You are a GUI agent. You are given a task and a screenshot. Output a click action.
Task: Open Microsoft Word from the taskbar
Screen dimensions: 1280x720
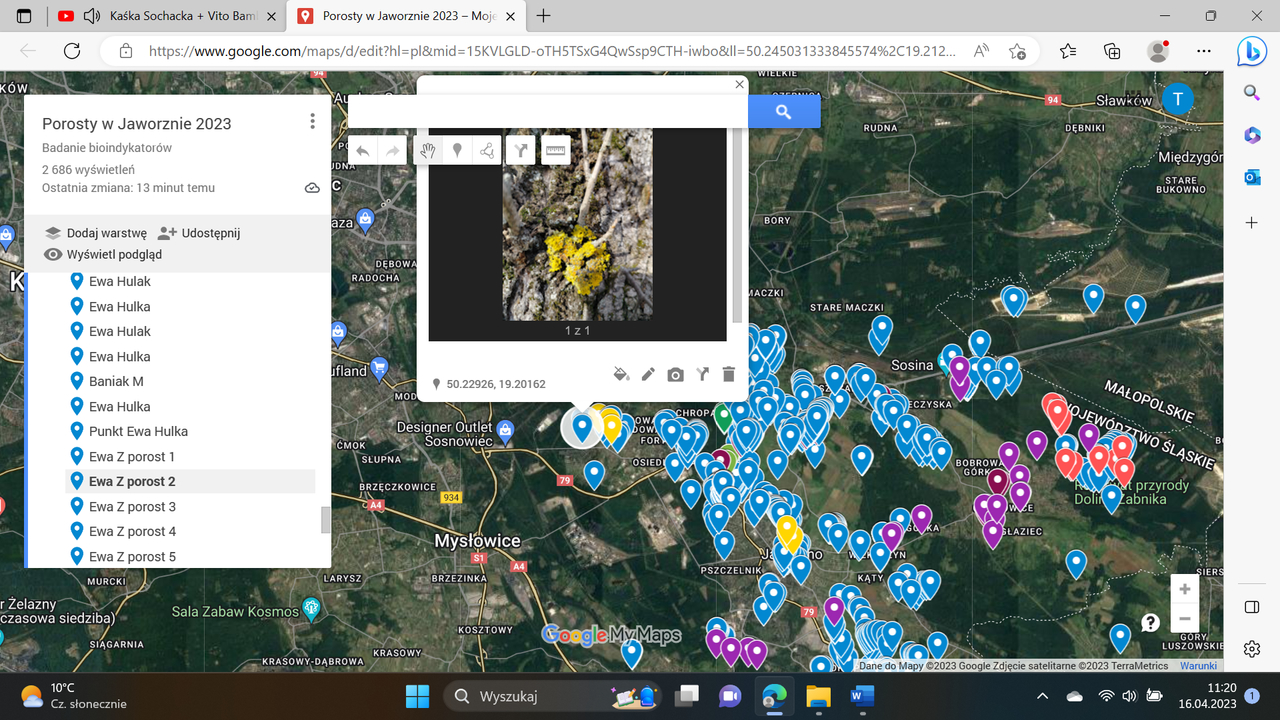pos(862,695)
